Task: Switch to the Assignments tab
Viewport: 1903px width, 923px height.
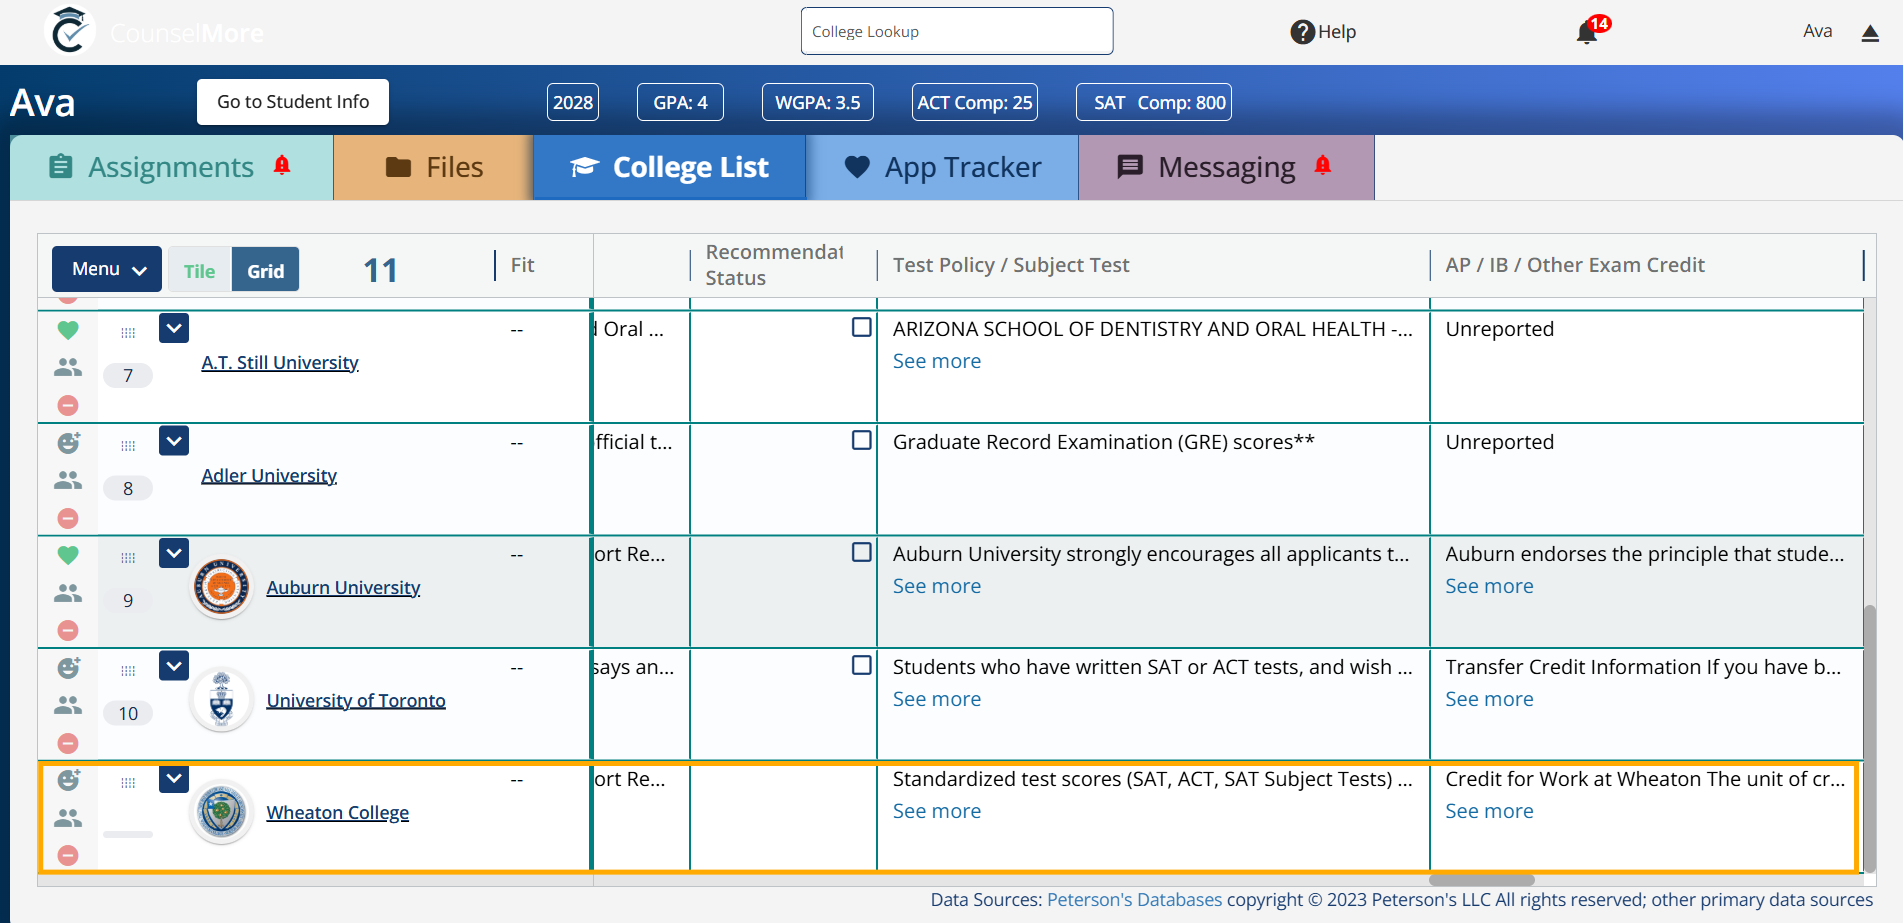Action: pos(171,167)
